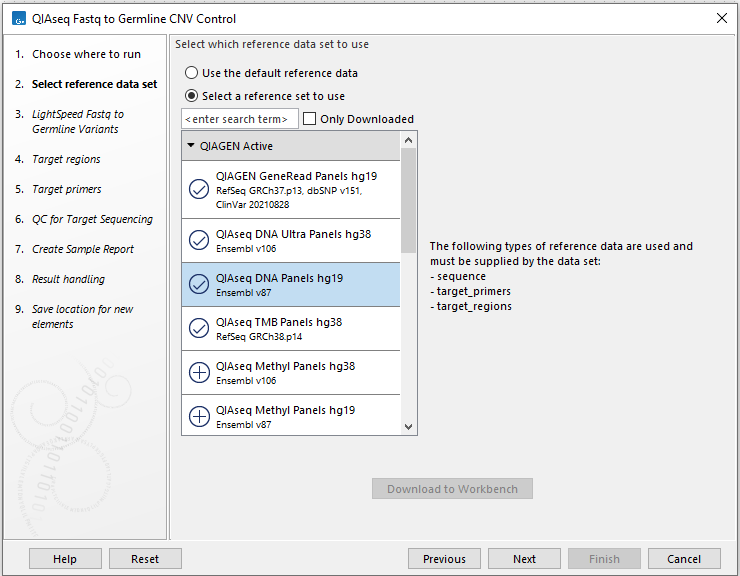740x576 pixels.
Task: Go to step 1 Choose where to run
Action: tap(86, 54)
